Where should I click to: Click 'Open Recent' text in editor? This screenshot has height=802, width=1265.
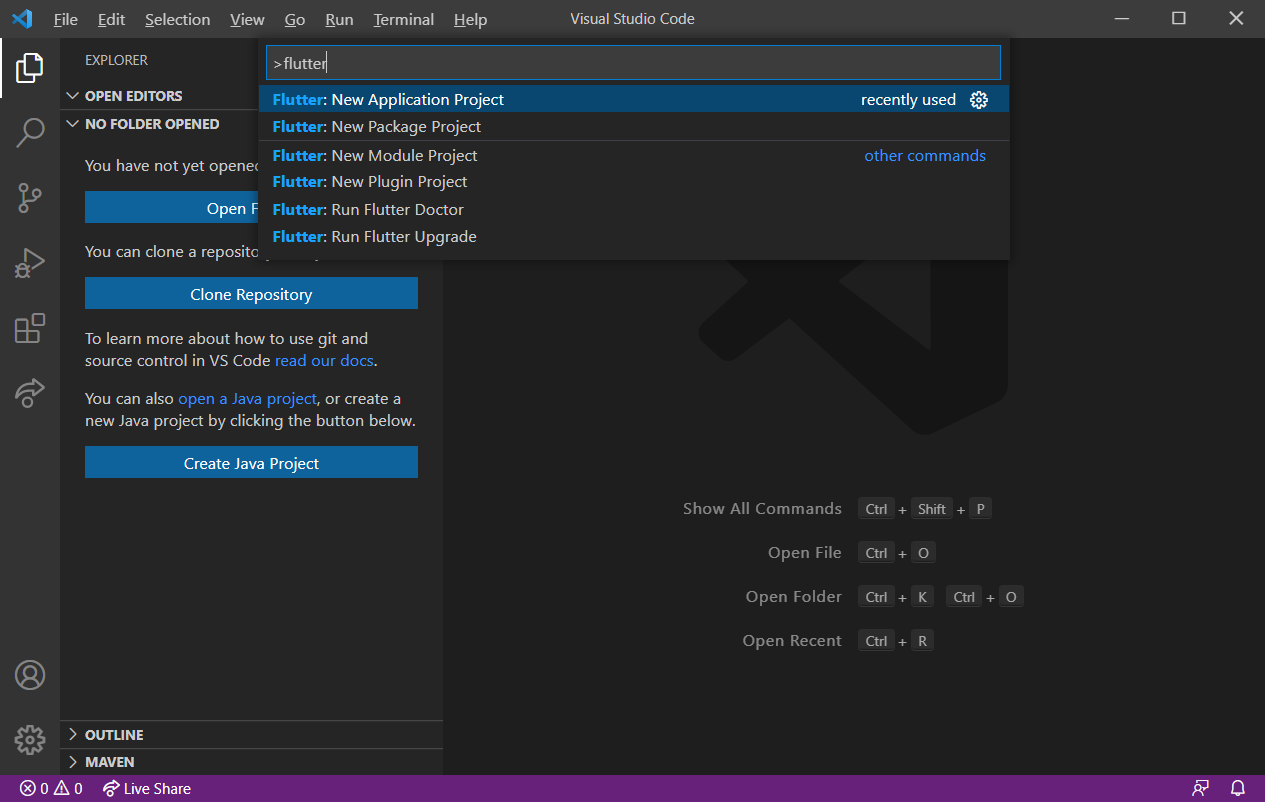tap(792, 641)
